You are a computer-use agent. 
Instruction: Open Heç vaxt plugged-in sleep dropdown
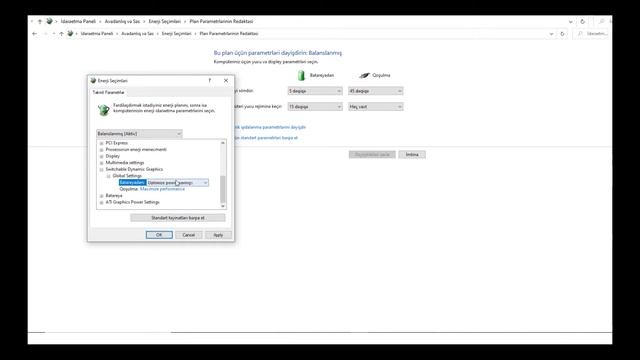(376, 107)
